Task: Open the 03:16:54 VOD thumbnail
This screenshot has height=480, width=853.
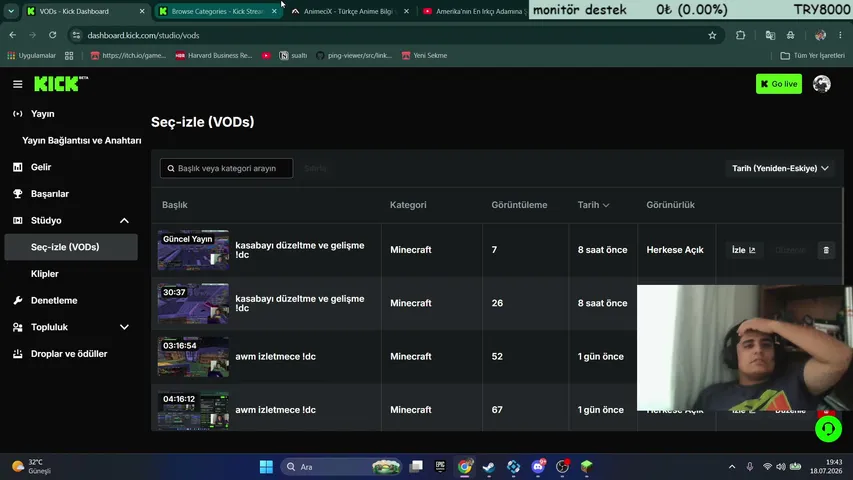Action: (x=193, y=356)
